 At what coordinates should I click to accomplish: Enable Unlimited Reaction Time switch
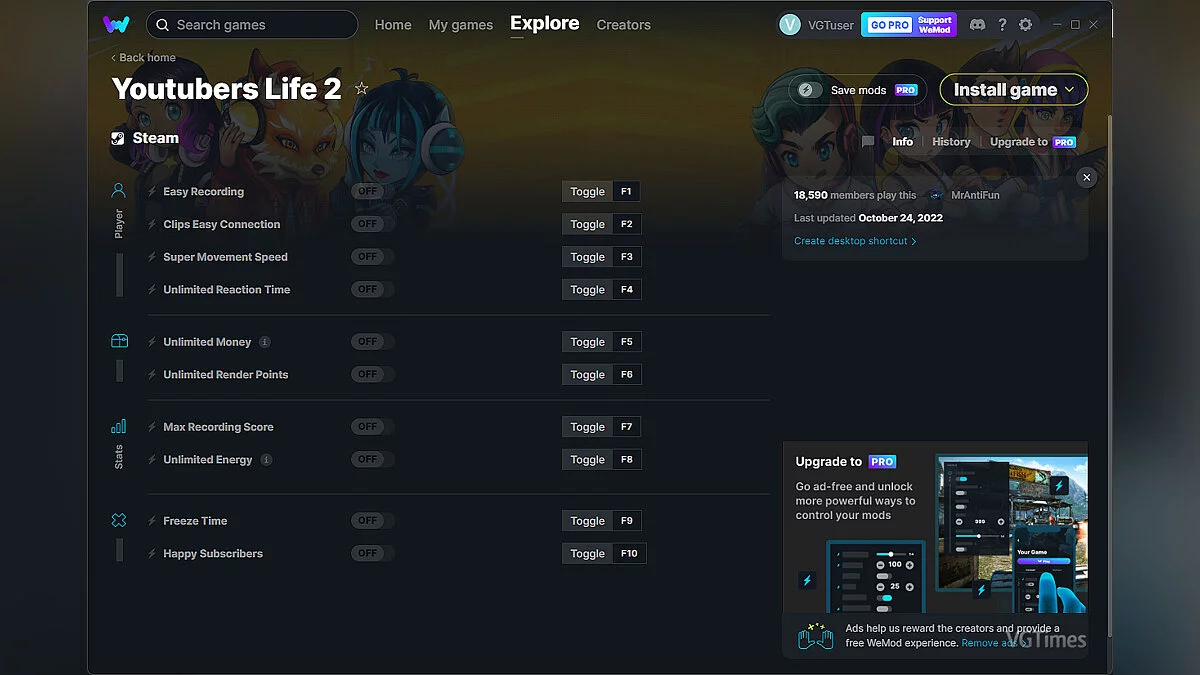372,289
